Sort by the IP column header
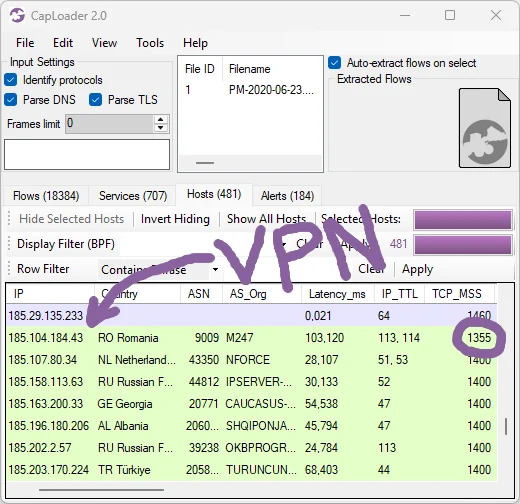 tap(50, 294)
